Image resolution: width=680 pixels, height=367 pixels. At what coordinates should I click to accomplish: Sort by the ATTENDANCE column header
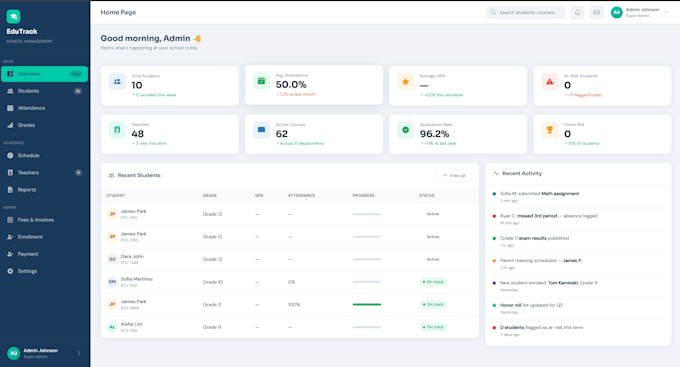coord(301,196)
